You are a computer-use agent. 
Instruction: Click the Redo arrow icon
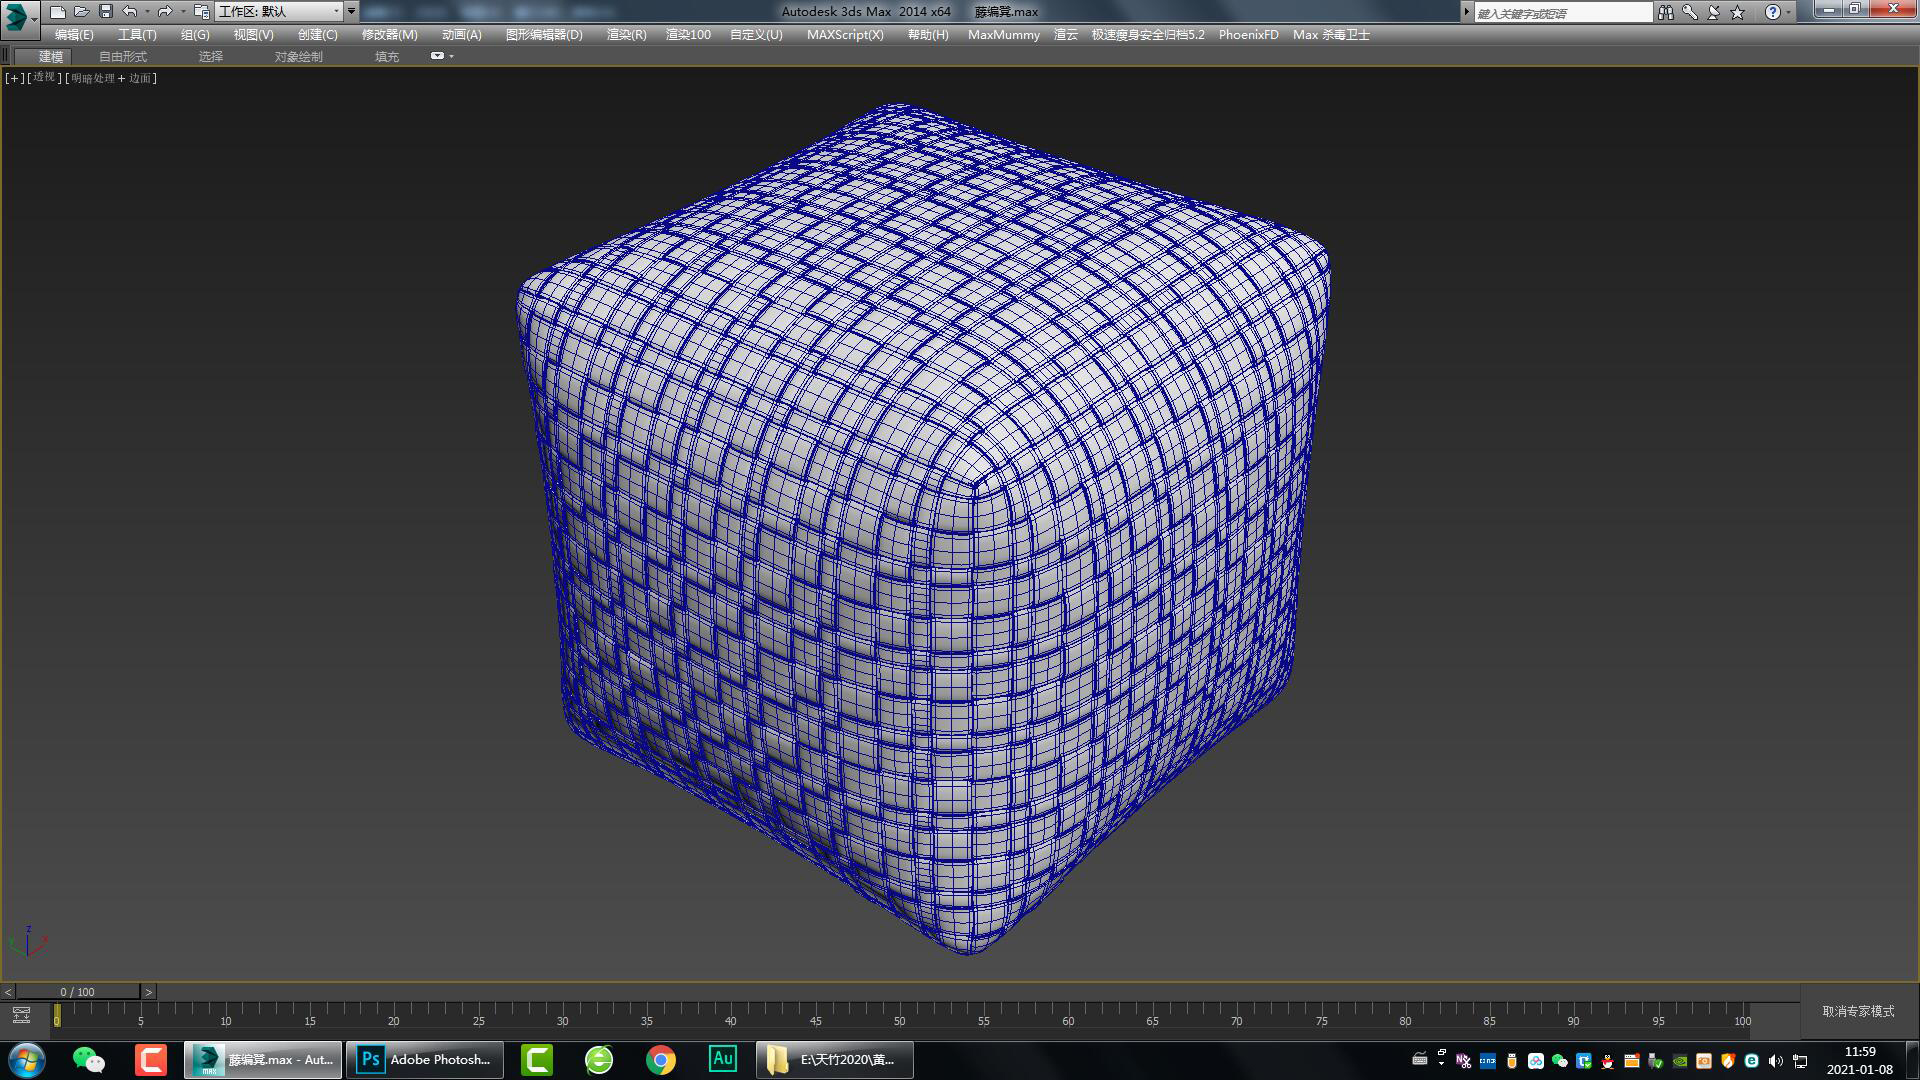click(164, 12)
